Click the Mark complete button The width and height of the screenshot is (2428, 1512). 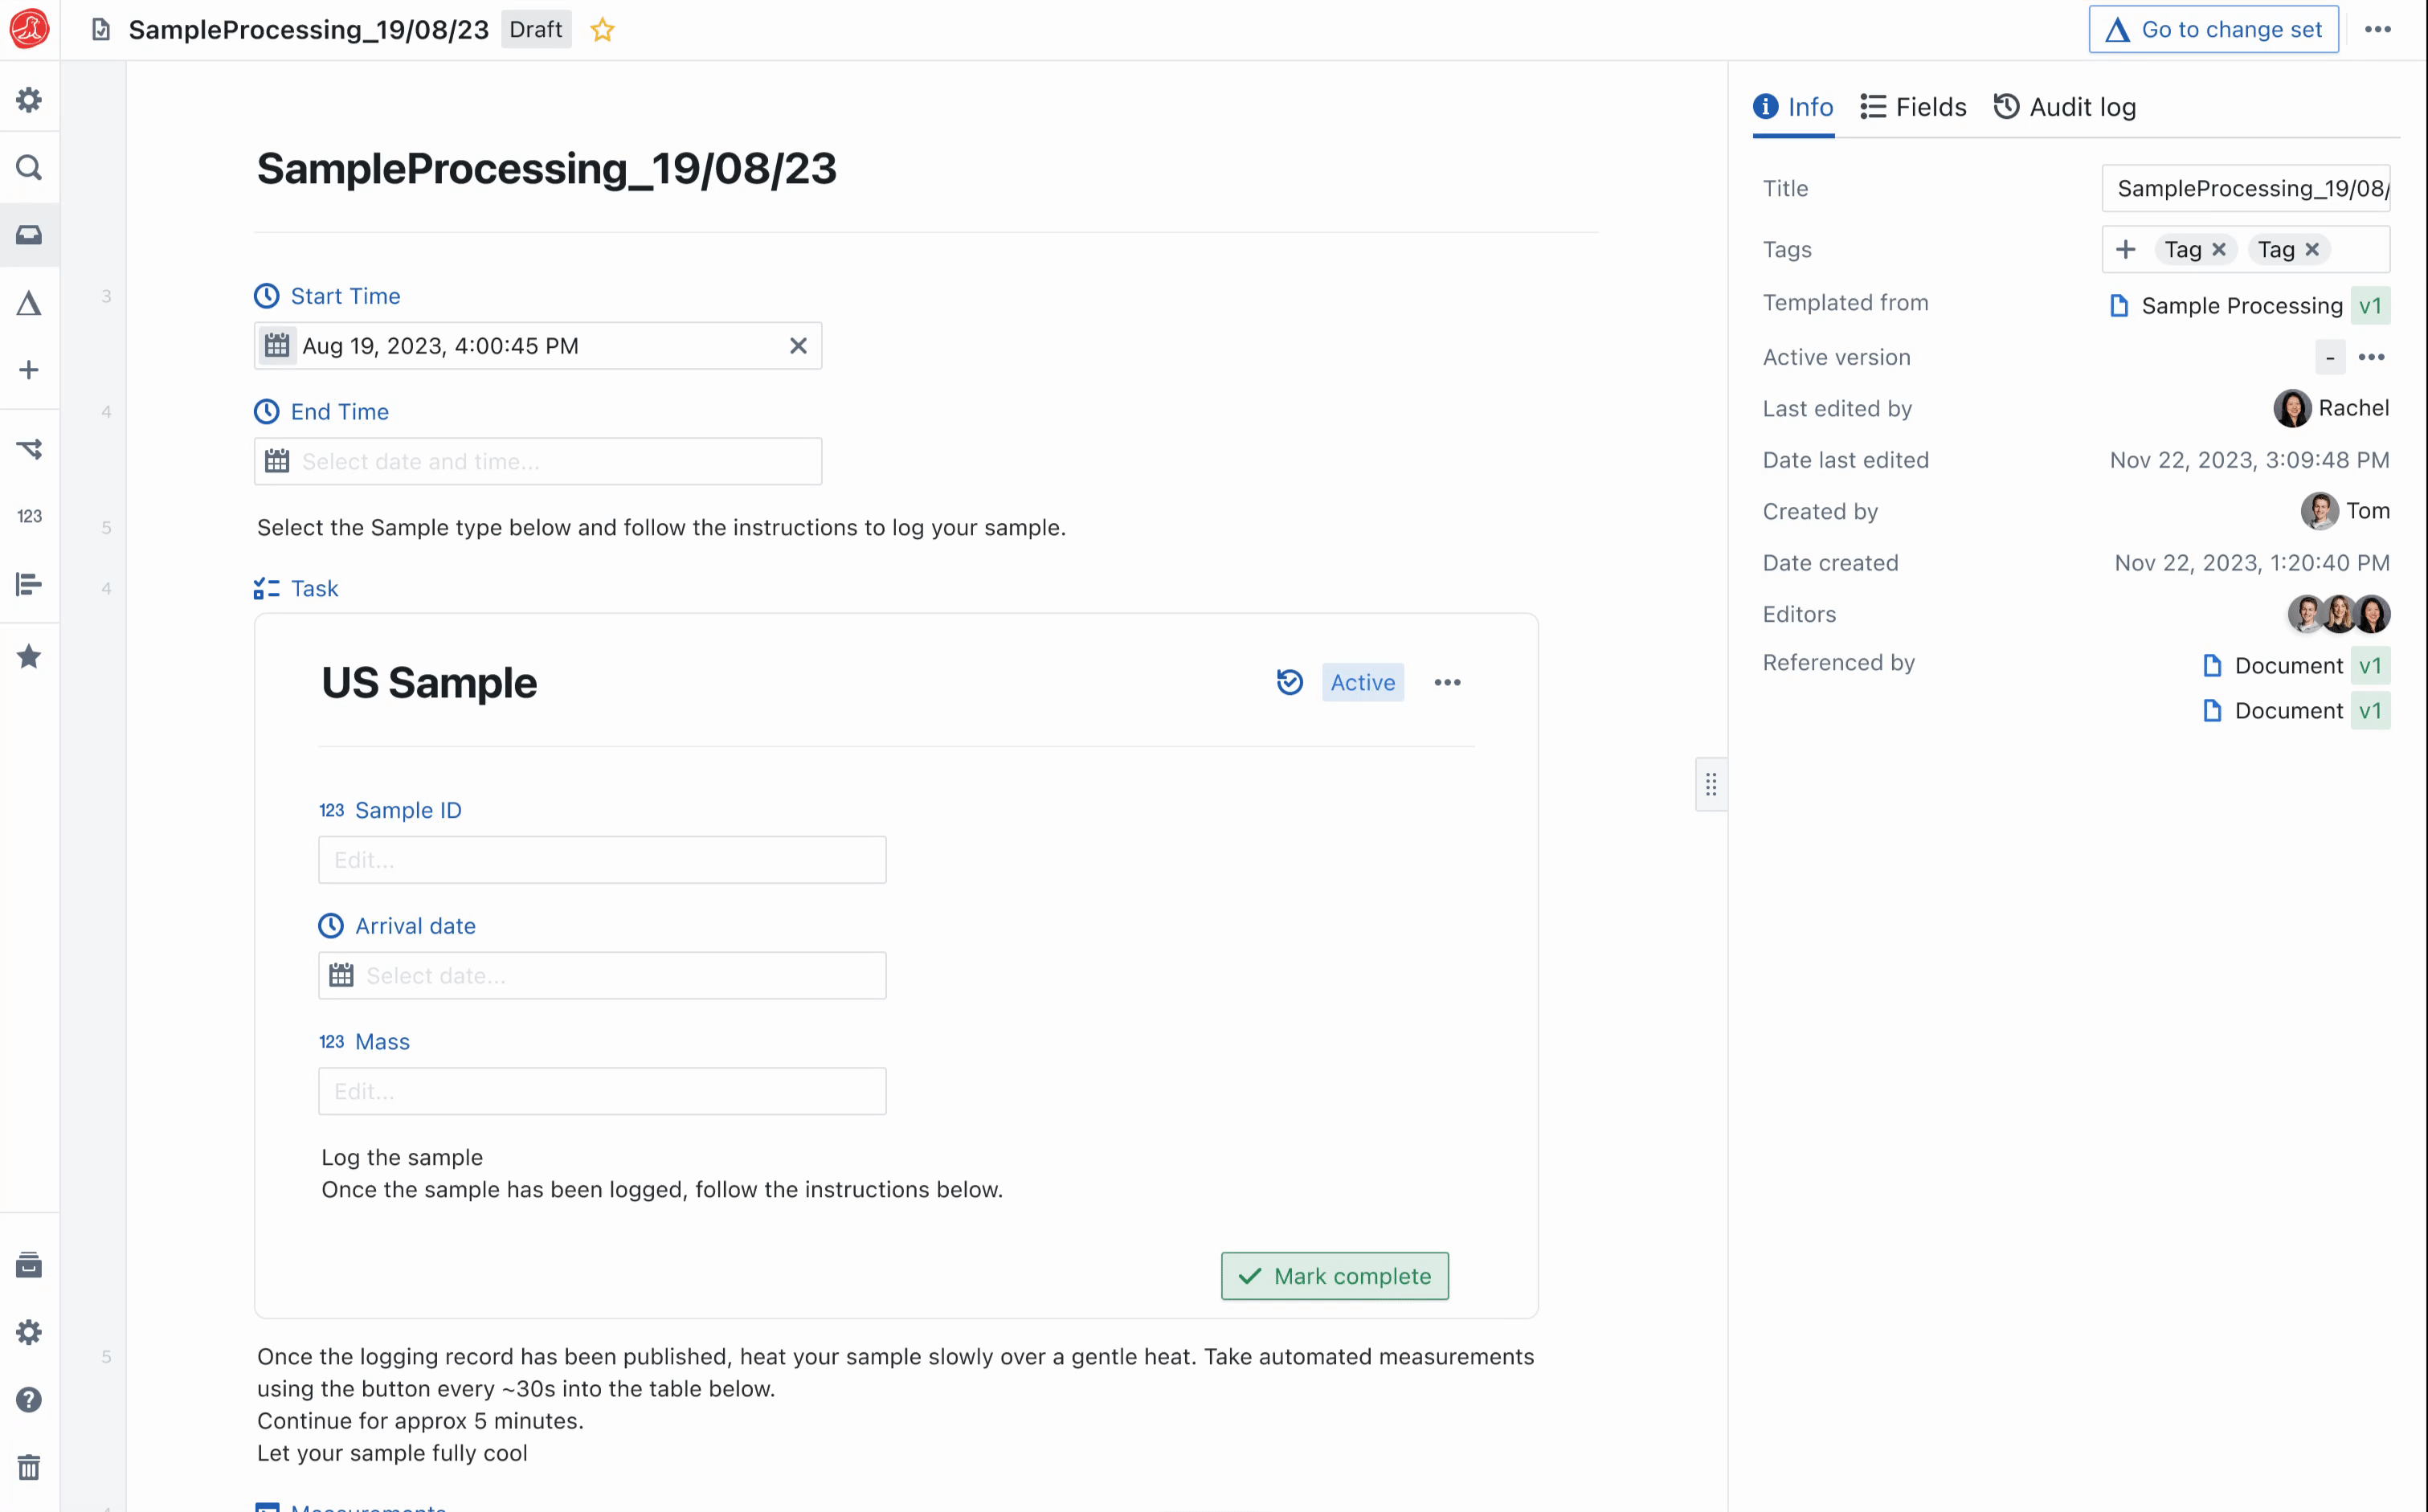pyautogui.click(x=1334, y=1276)
